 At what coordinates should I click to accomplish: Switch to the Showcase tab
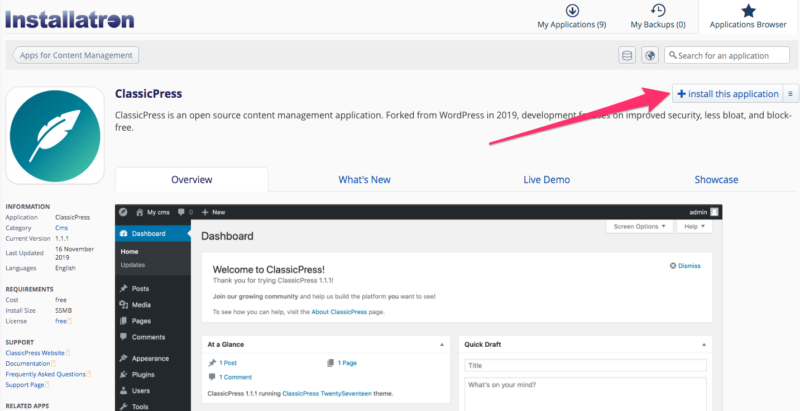[x=716, y=179]
